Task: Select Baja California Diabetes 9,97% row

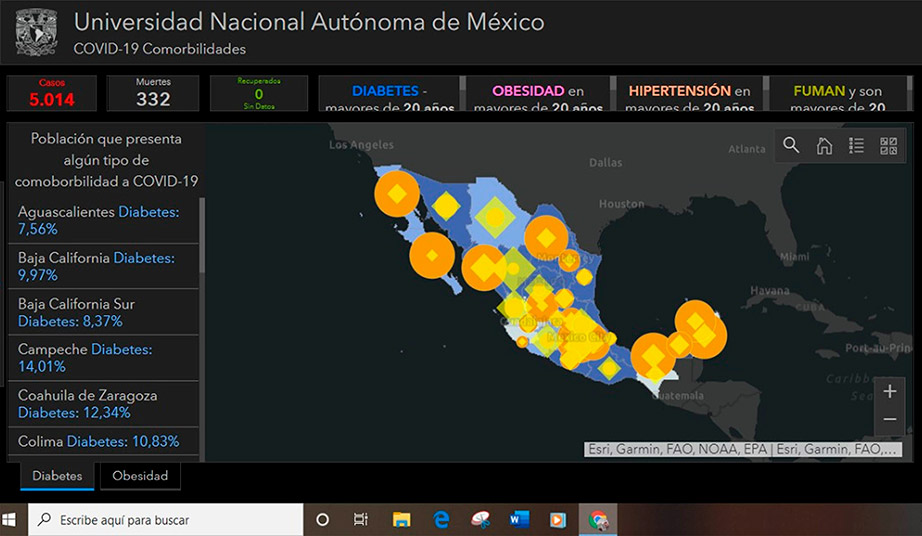Action: point(103,266)
